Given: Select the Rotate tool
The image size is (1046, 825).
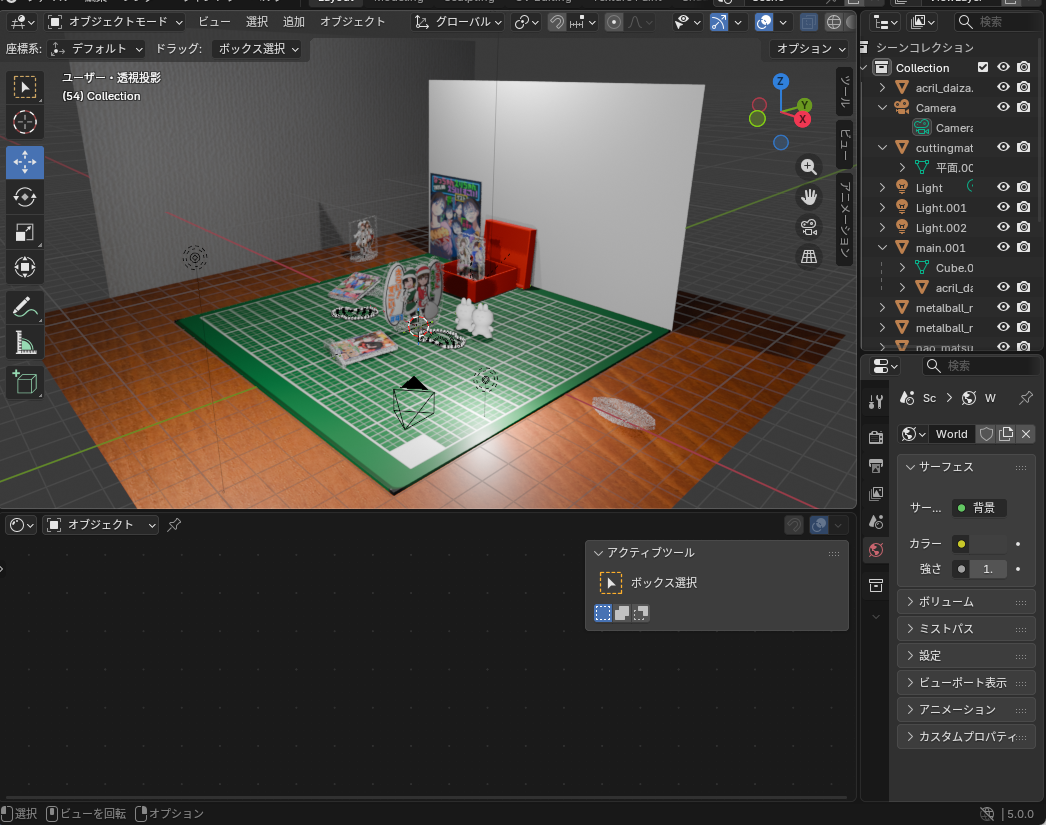Looking at the screenshot, I should [x=25, y=197].
